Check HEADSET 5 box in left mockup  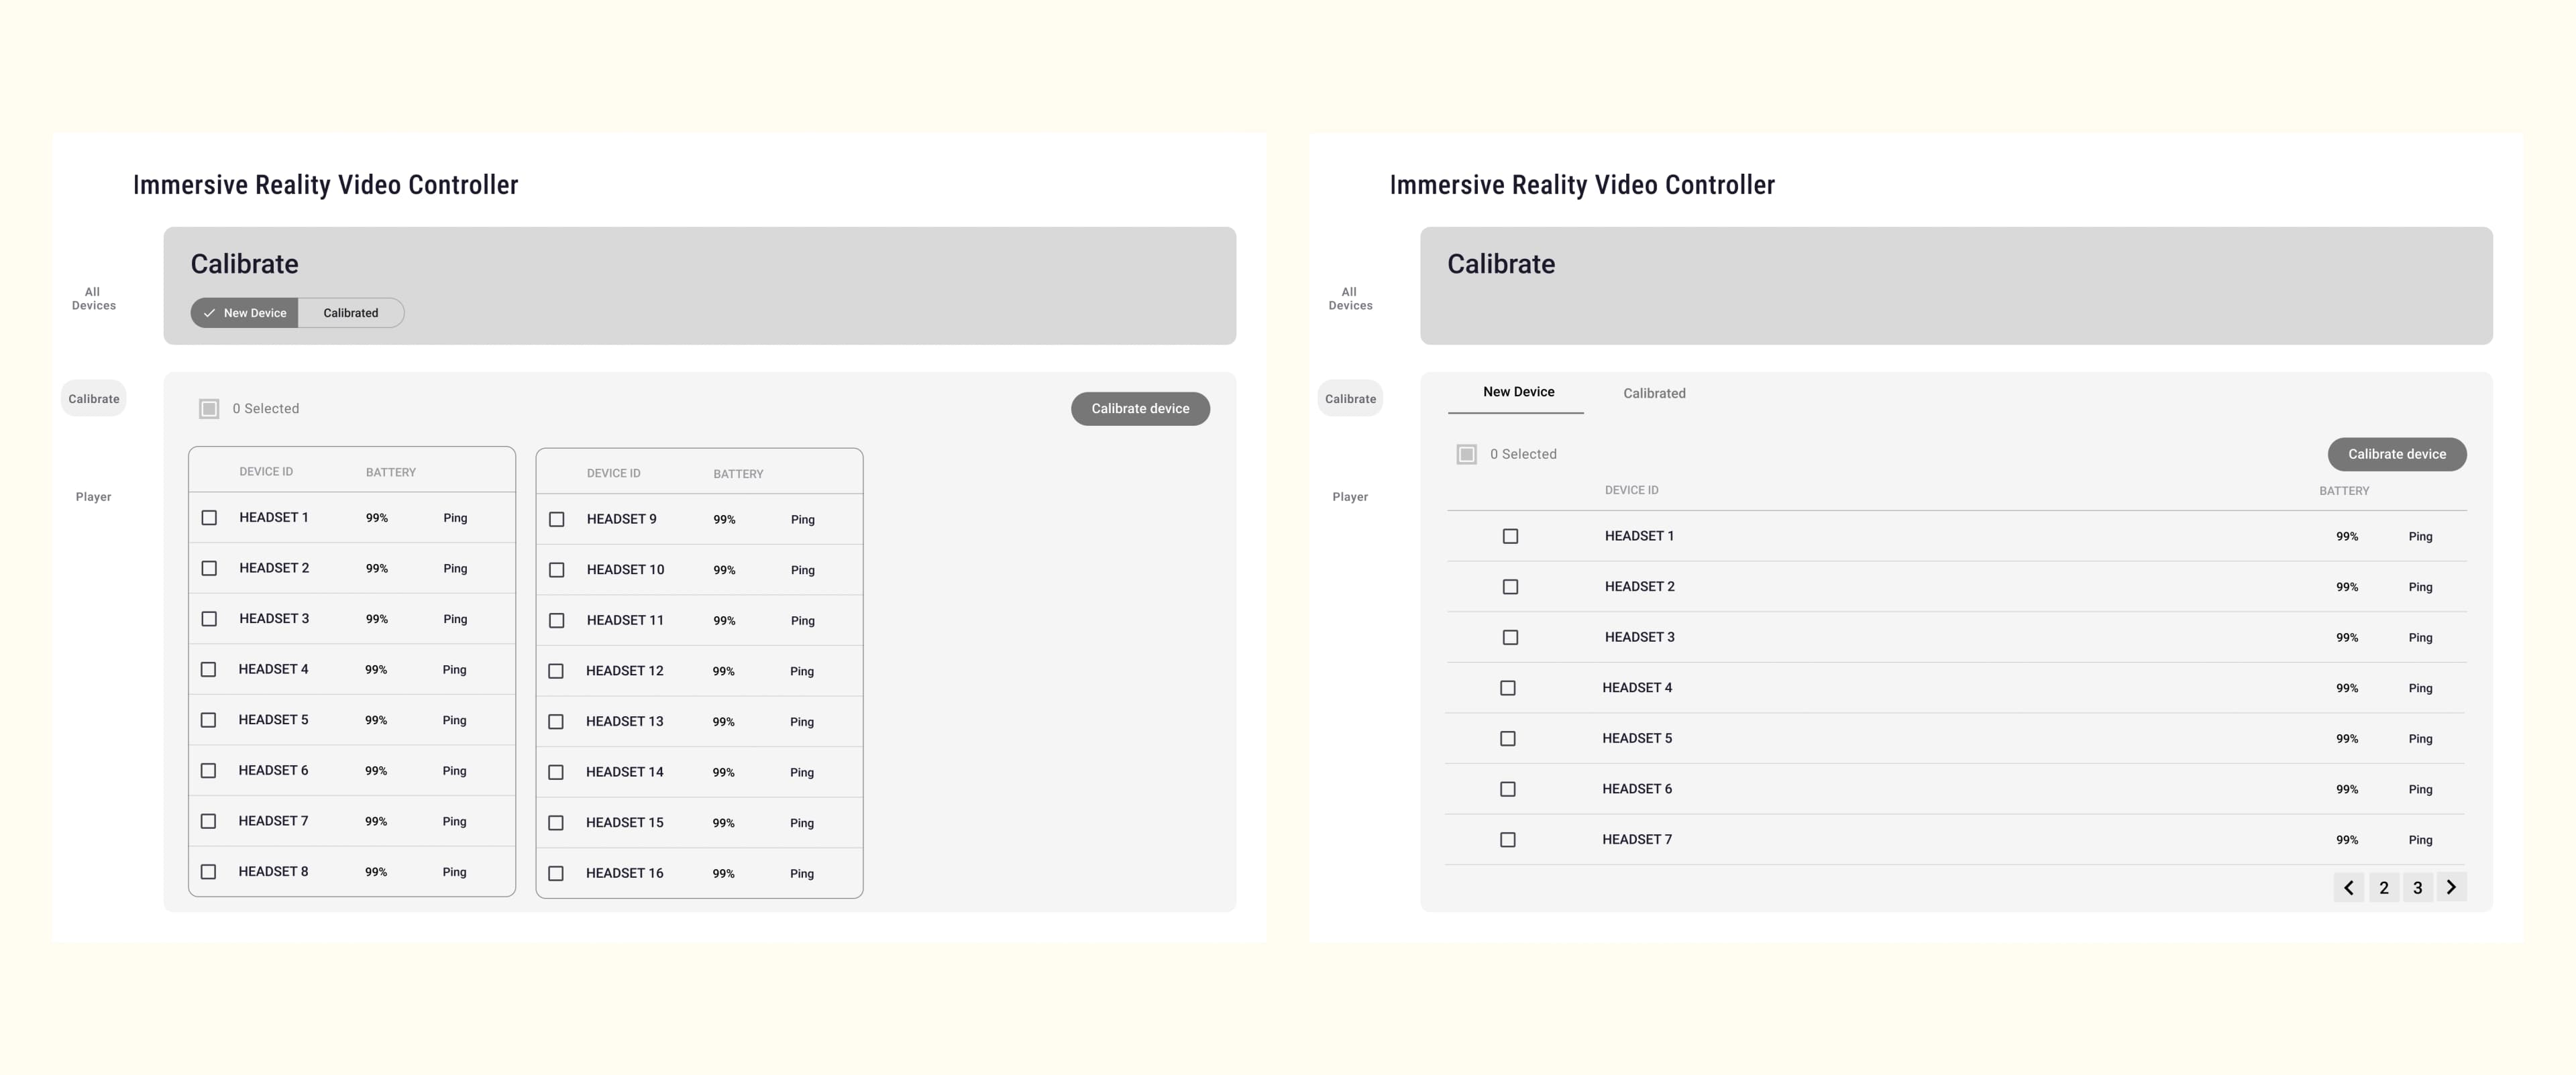click(x=208, y=720)
